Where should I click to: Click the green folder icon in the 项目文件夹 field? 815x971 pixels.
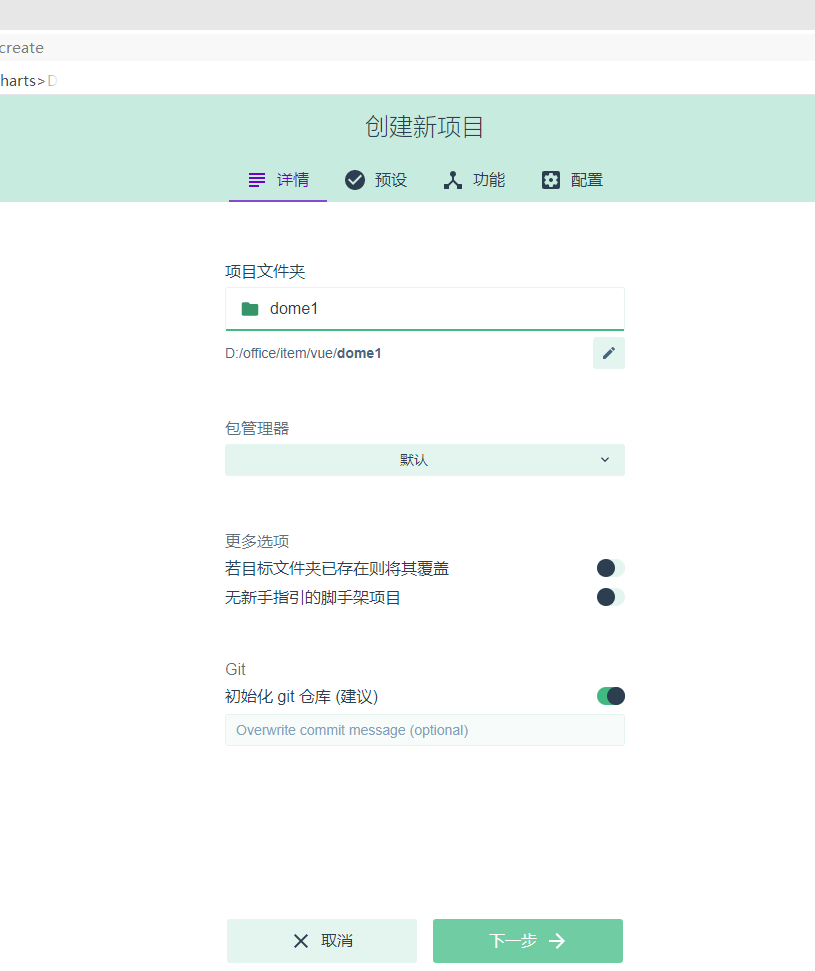(249, 309)
